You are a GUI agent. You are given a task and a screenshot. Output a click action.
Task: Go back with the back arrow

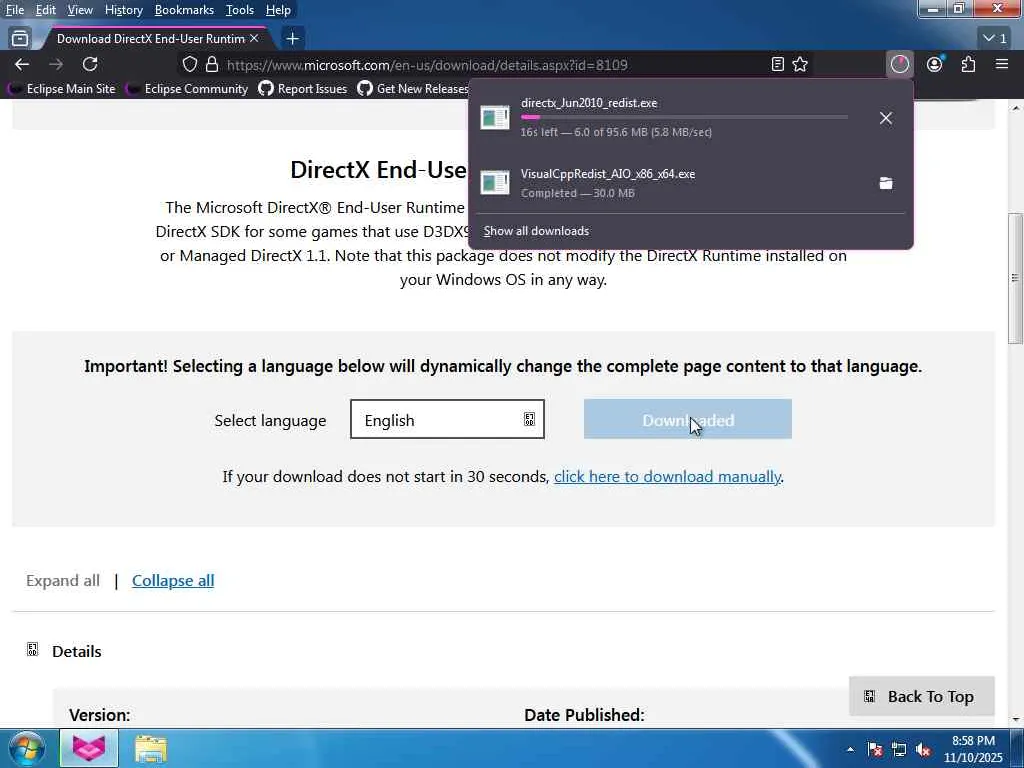pos(22,64)
